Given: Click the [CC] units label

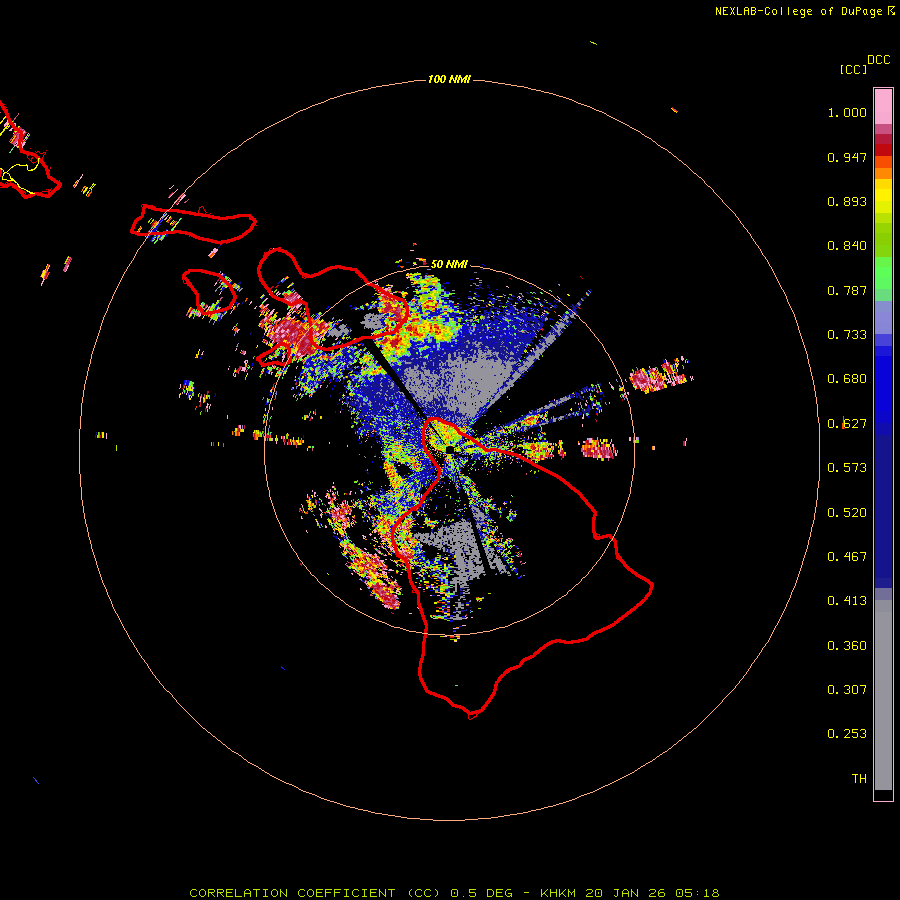Looking at the screenshot, I should tap(854, 69).
